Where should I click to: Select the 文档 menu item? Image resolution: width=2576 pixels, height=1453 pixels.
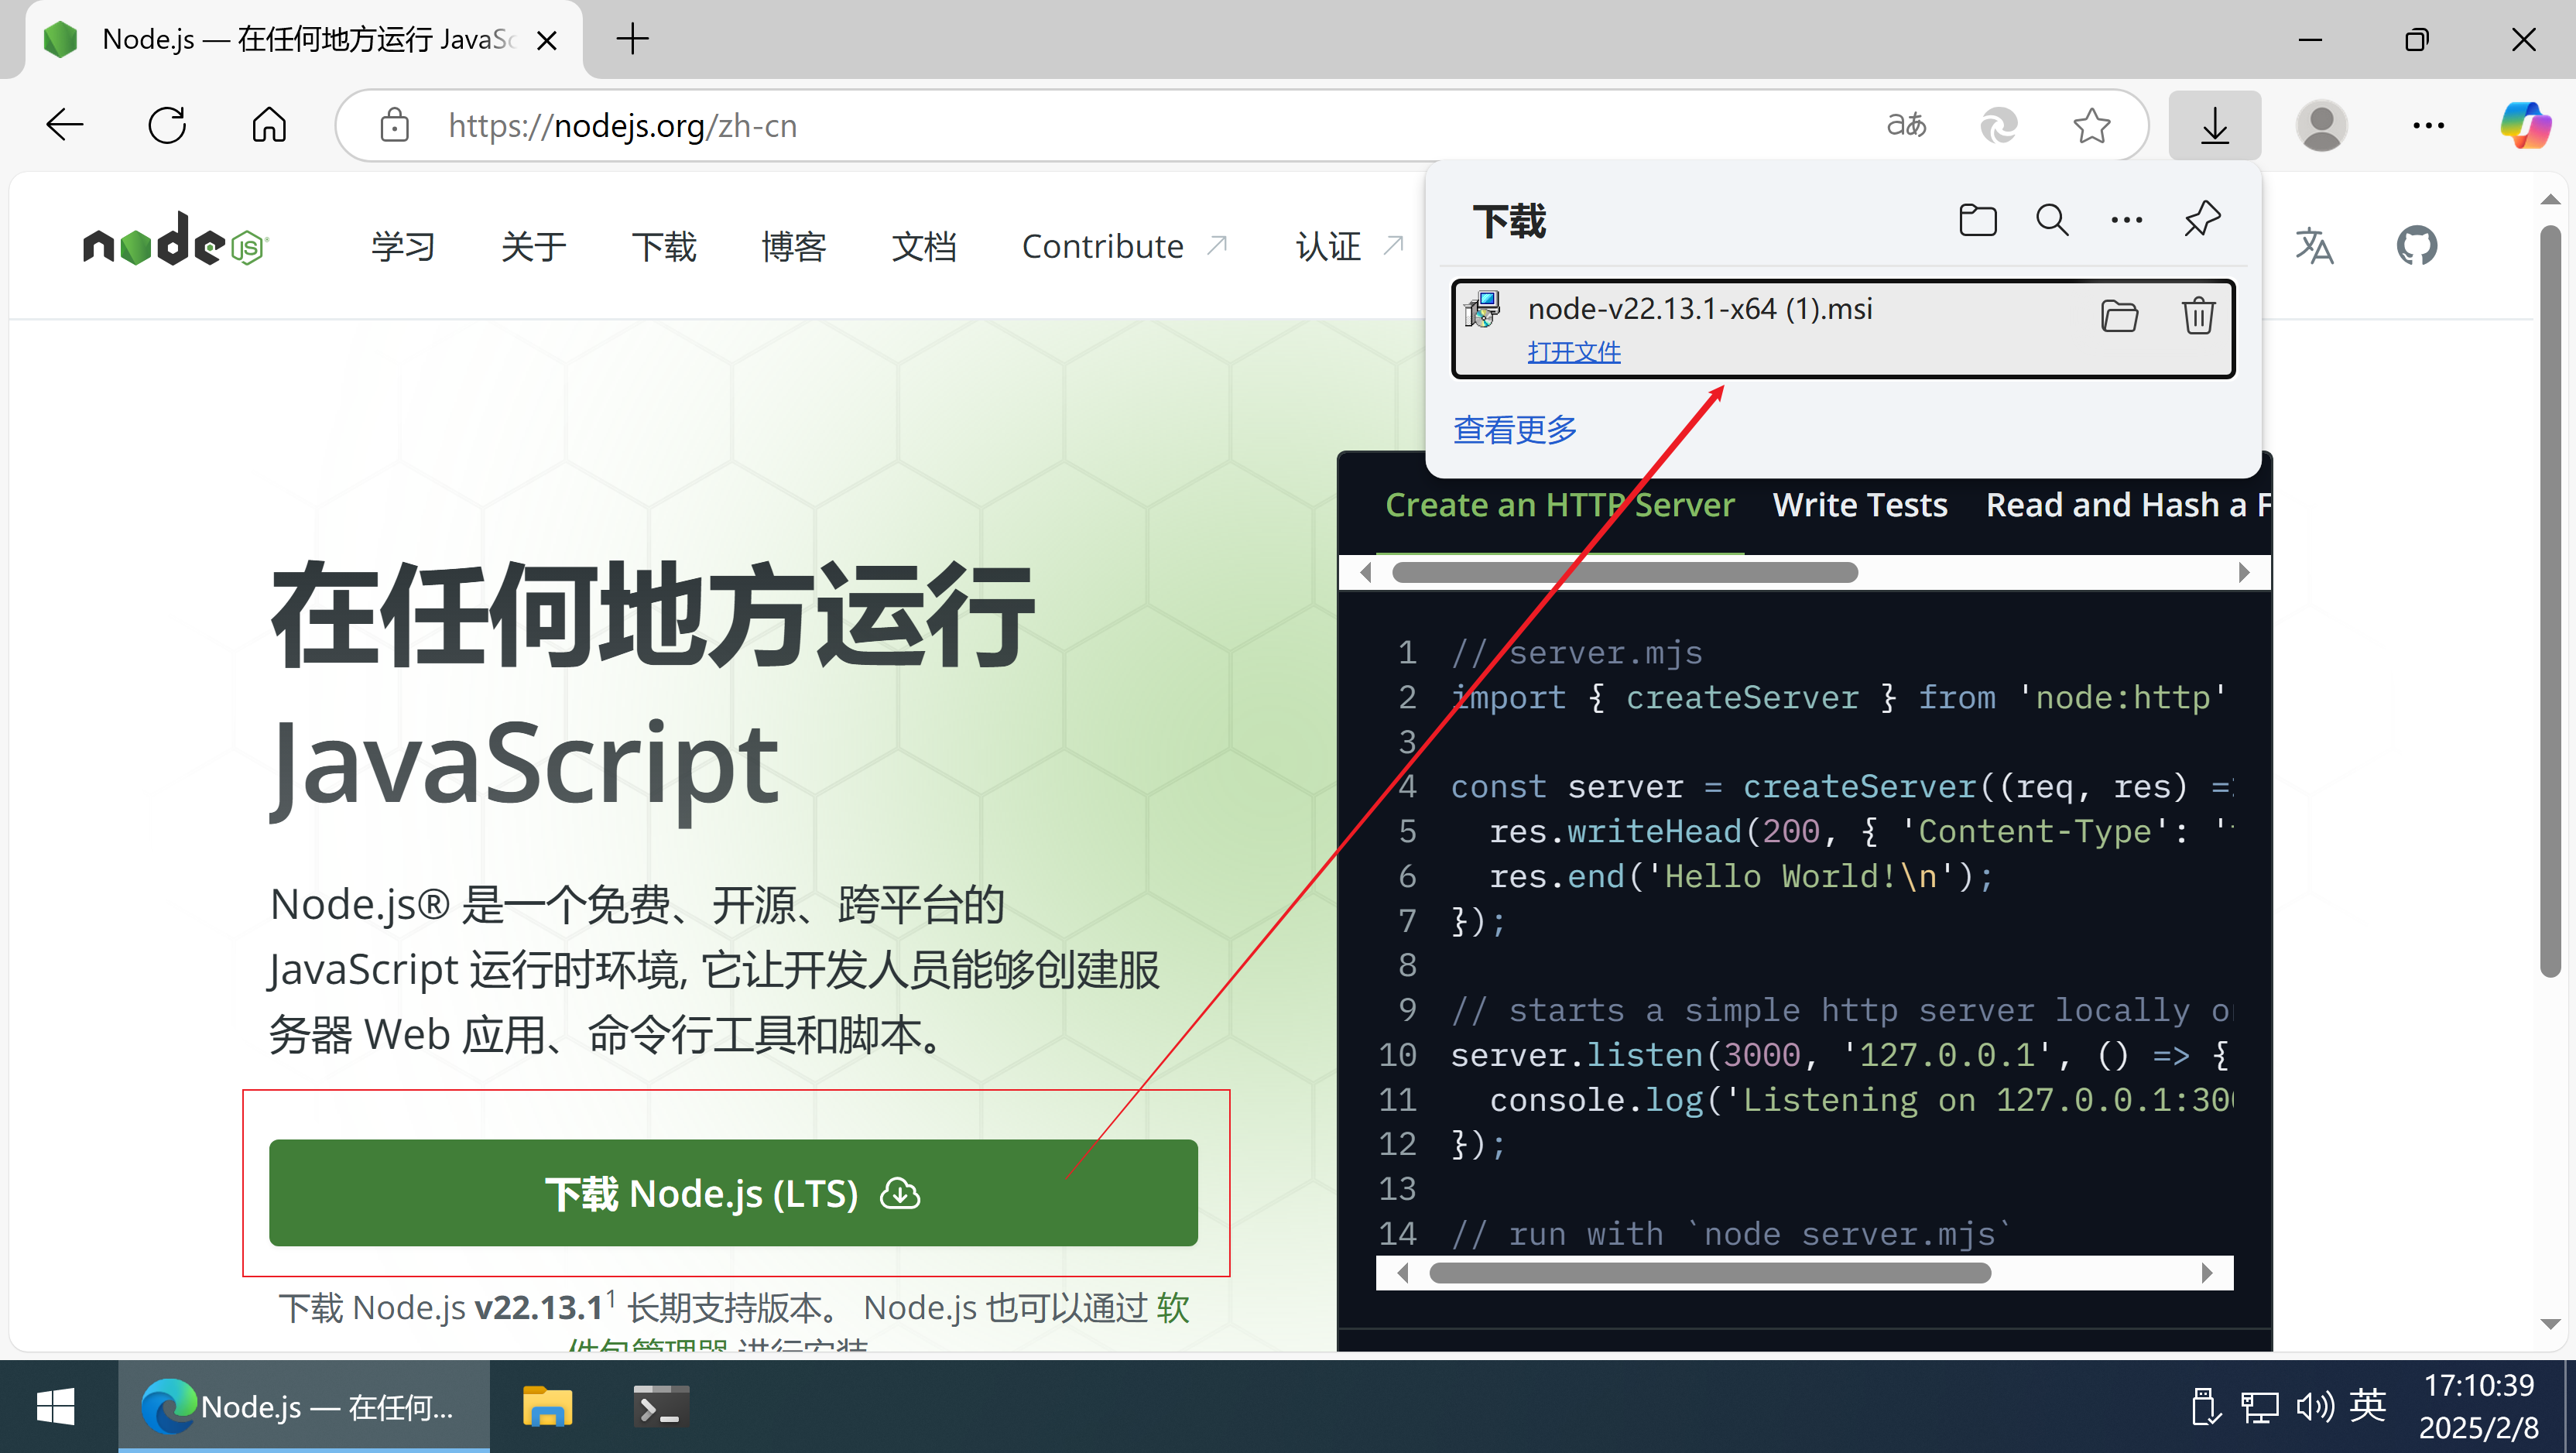pos(922,246)
